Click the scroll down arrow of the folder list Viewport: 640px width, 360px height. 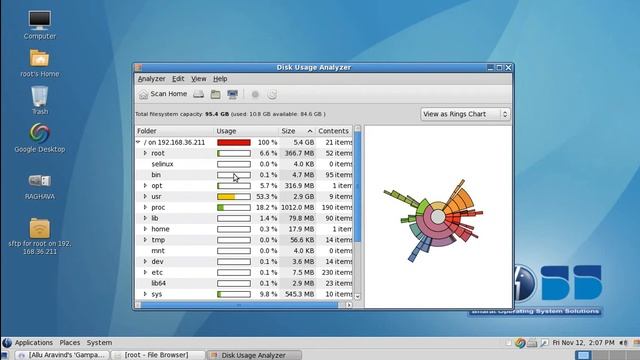click(x=358, y=297)
